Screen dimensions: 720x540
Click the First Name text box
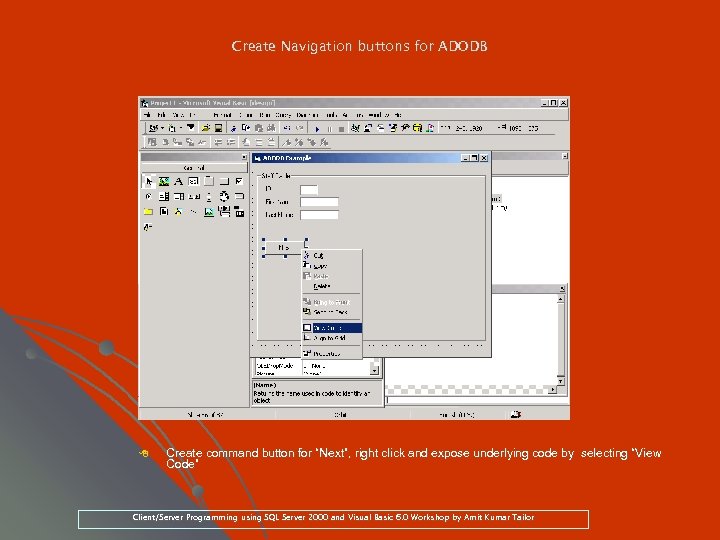[x=319, y=202]
